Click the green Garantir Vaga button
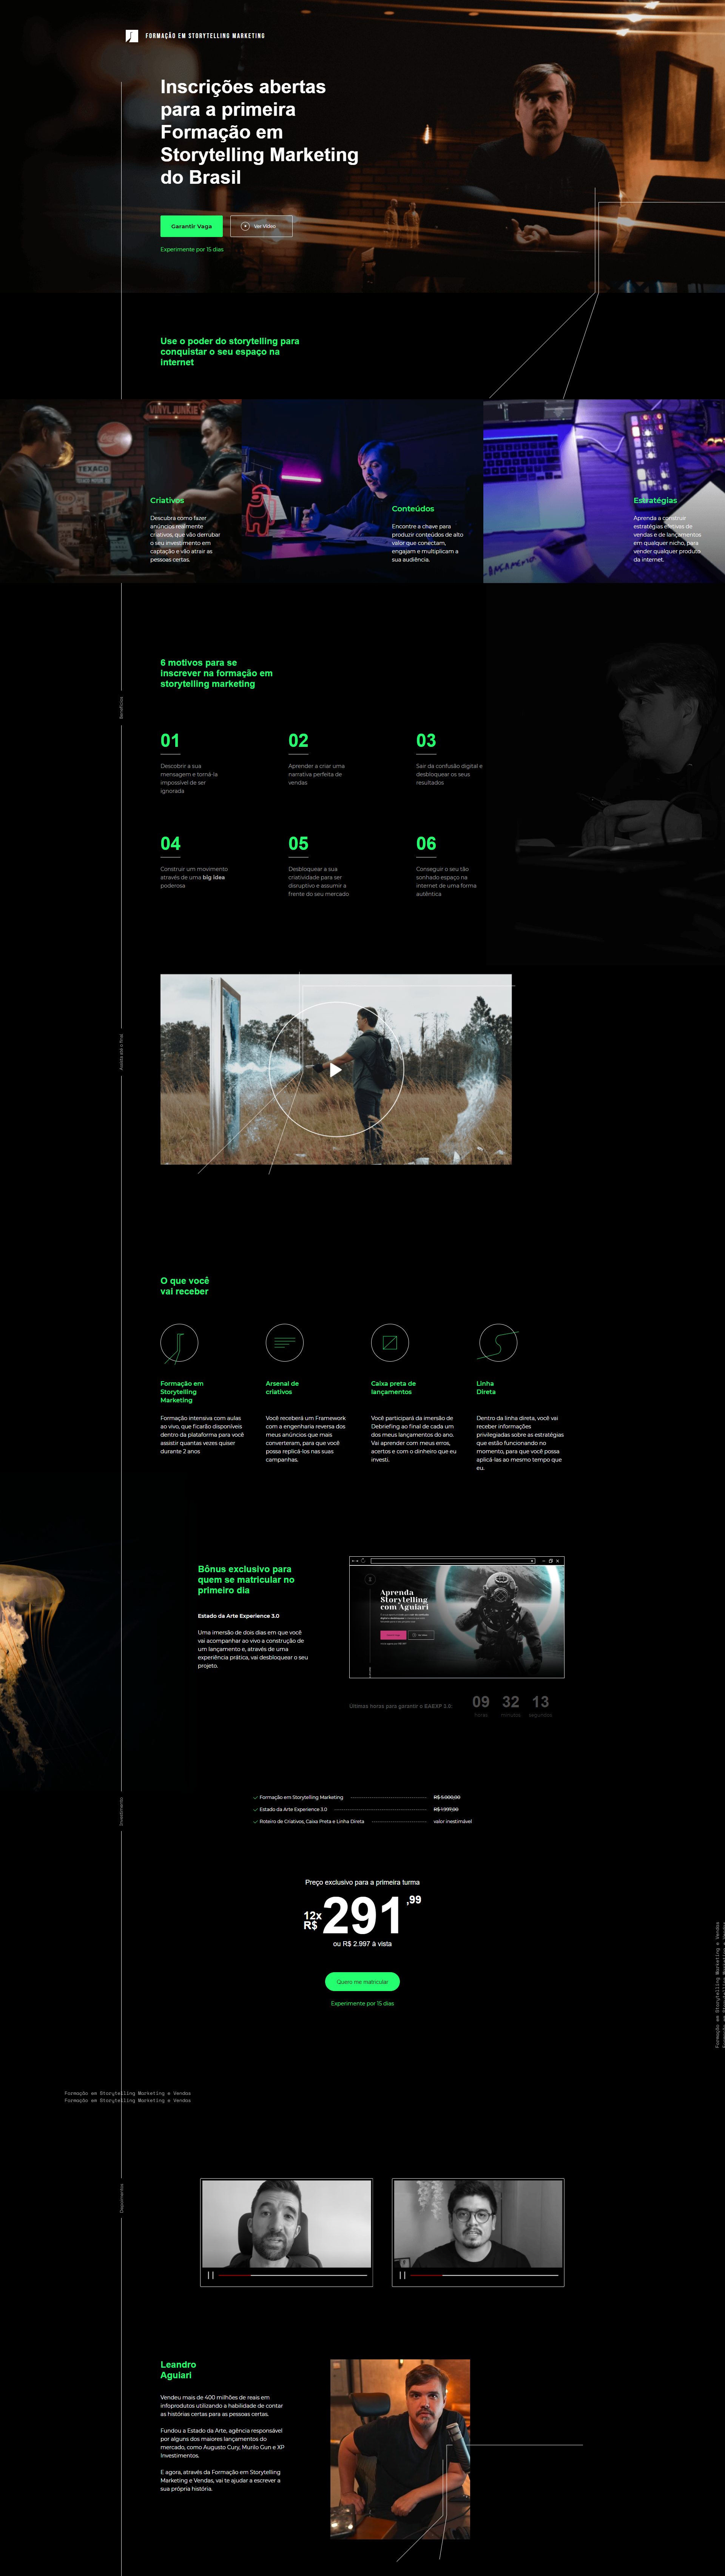The width and height of the screenshot is (725, 2576). pos(191,226)
